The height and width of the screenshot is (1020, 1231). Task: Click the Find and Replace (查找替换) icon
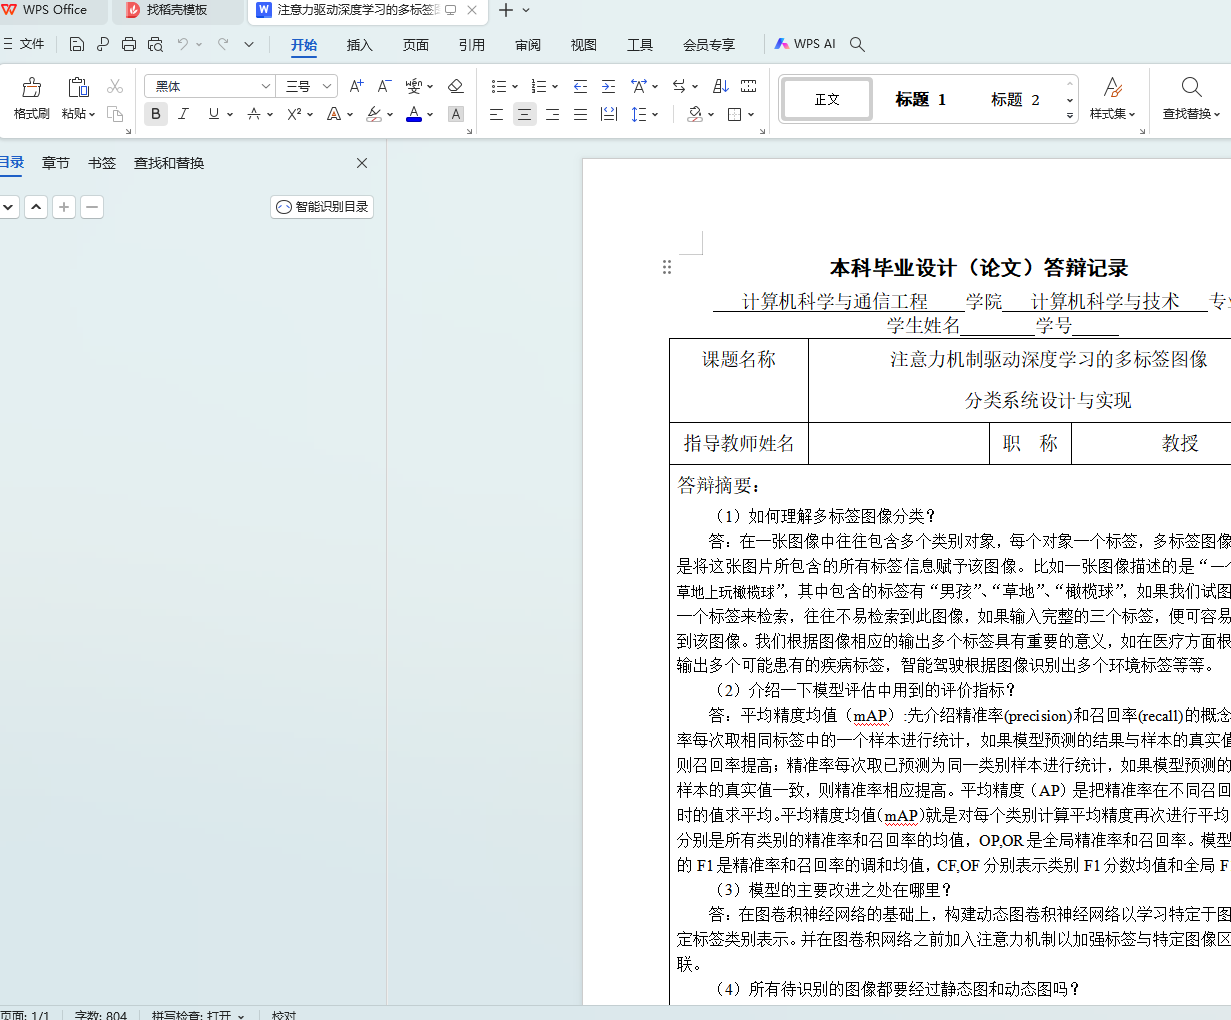click(x=1191, y=87)
